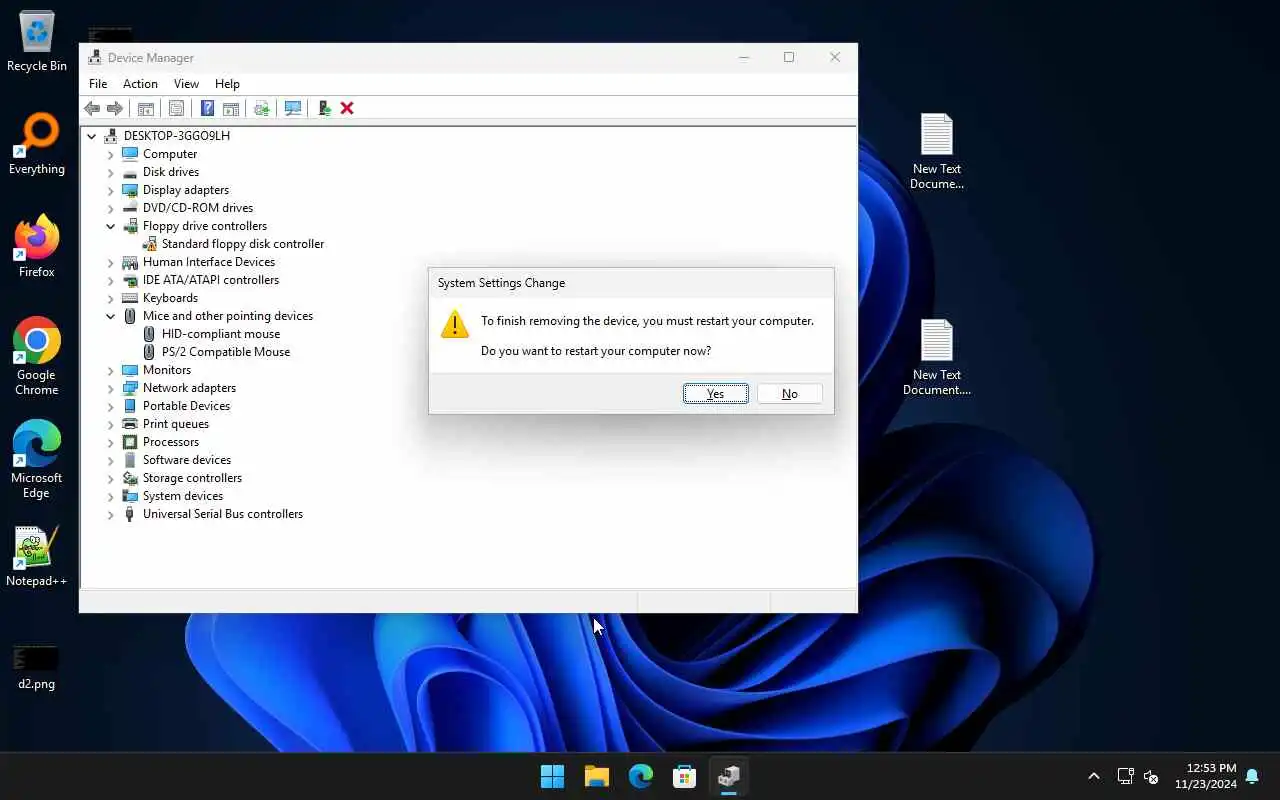Select Standard floppy disk controller
The height and width of the screenshot is (800, 1280).
click(243, 244)
